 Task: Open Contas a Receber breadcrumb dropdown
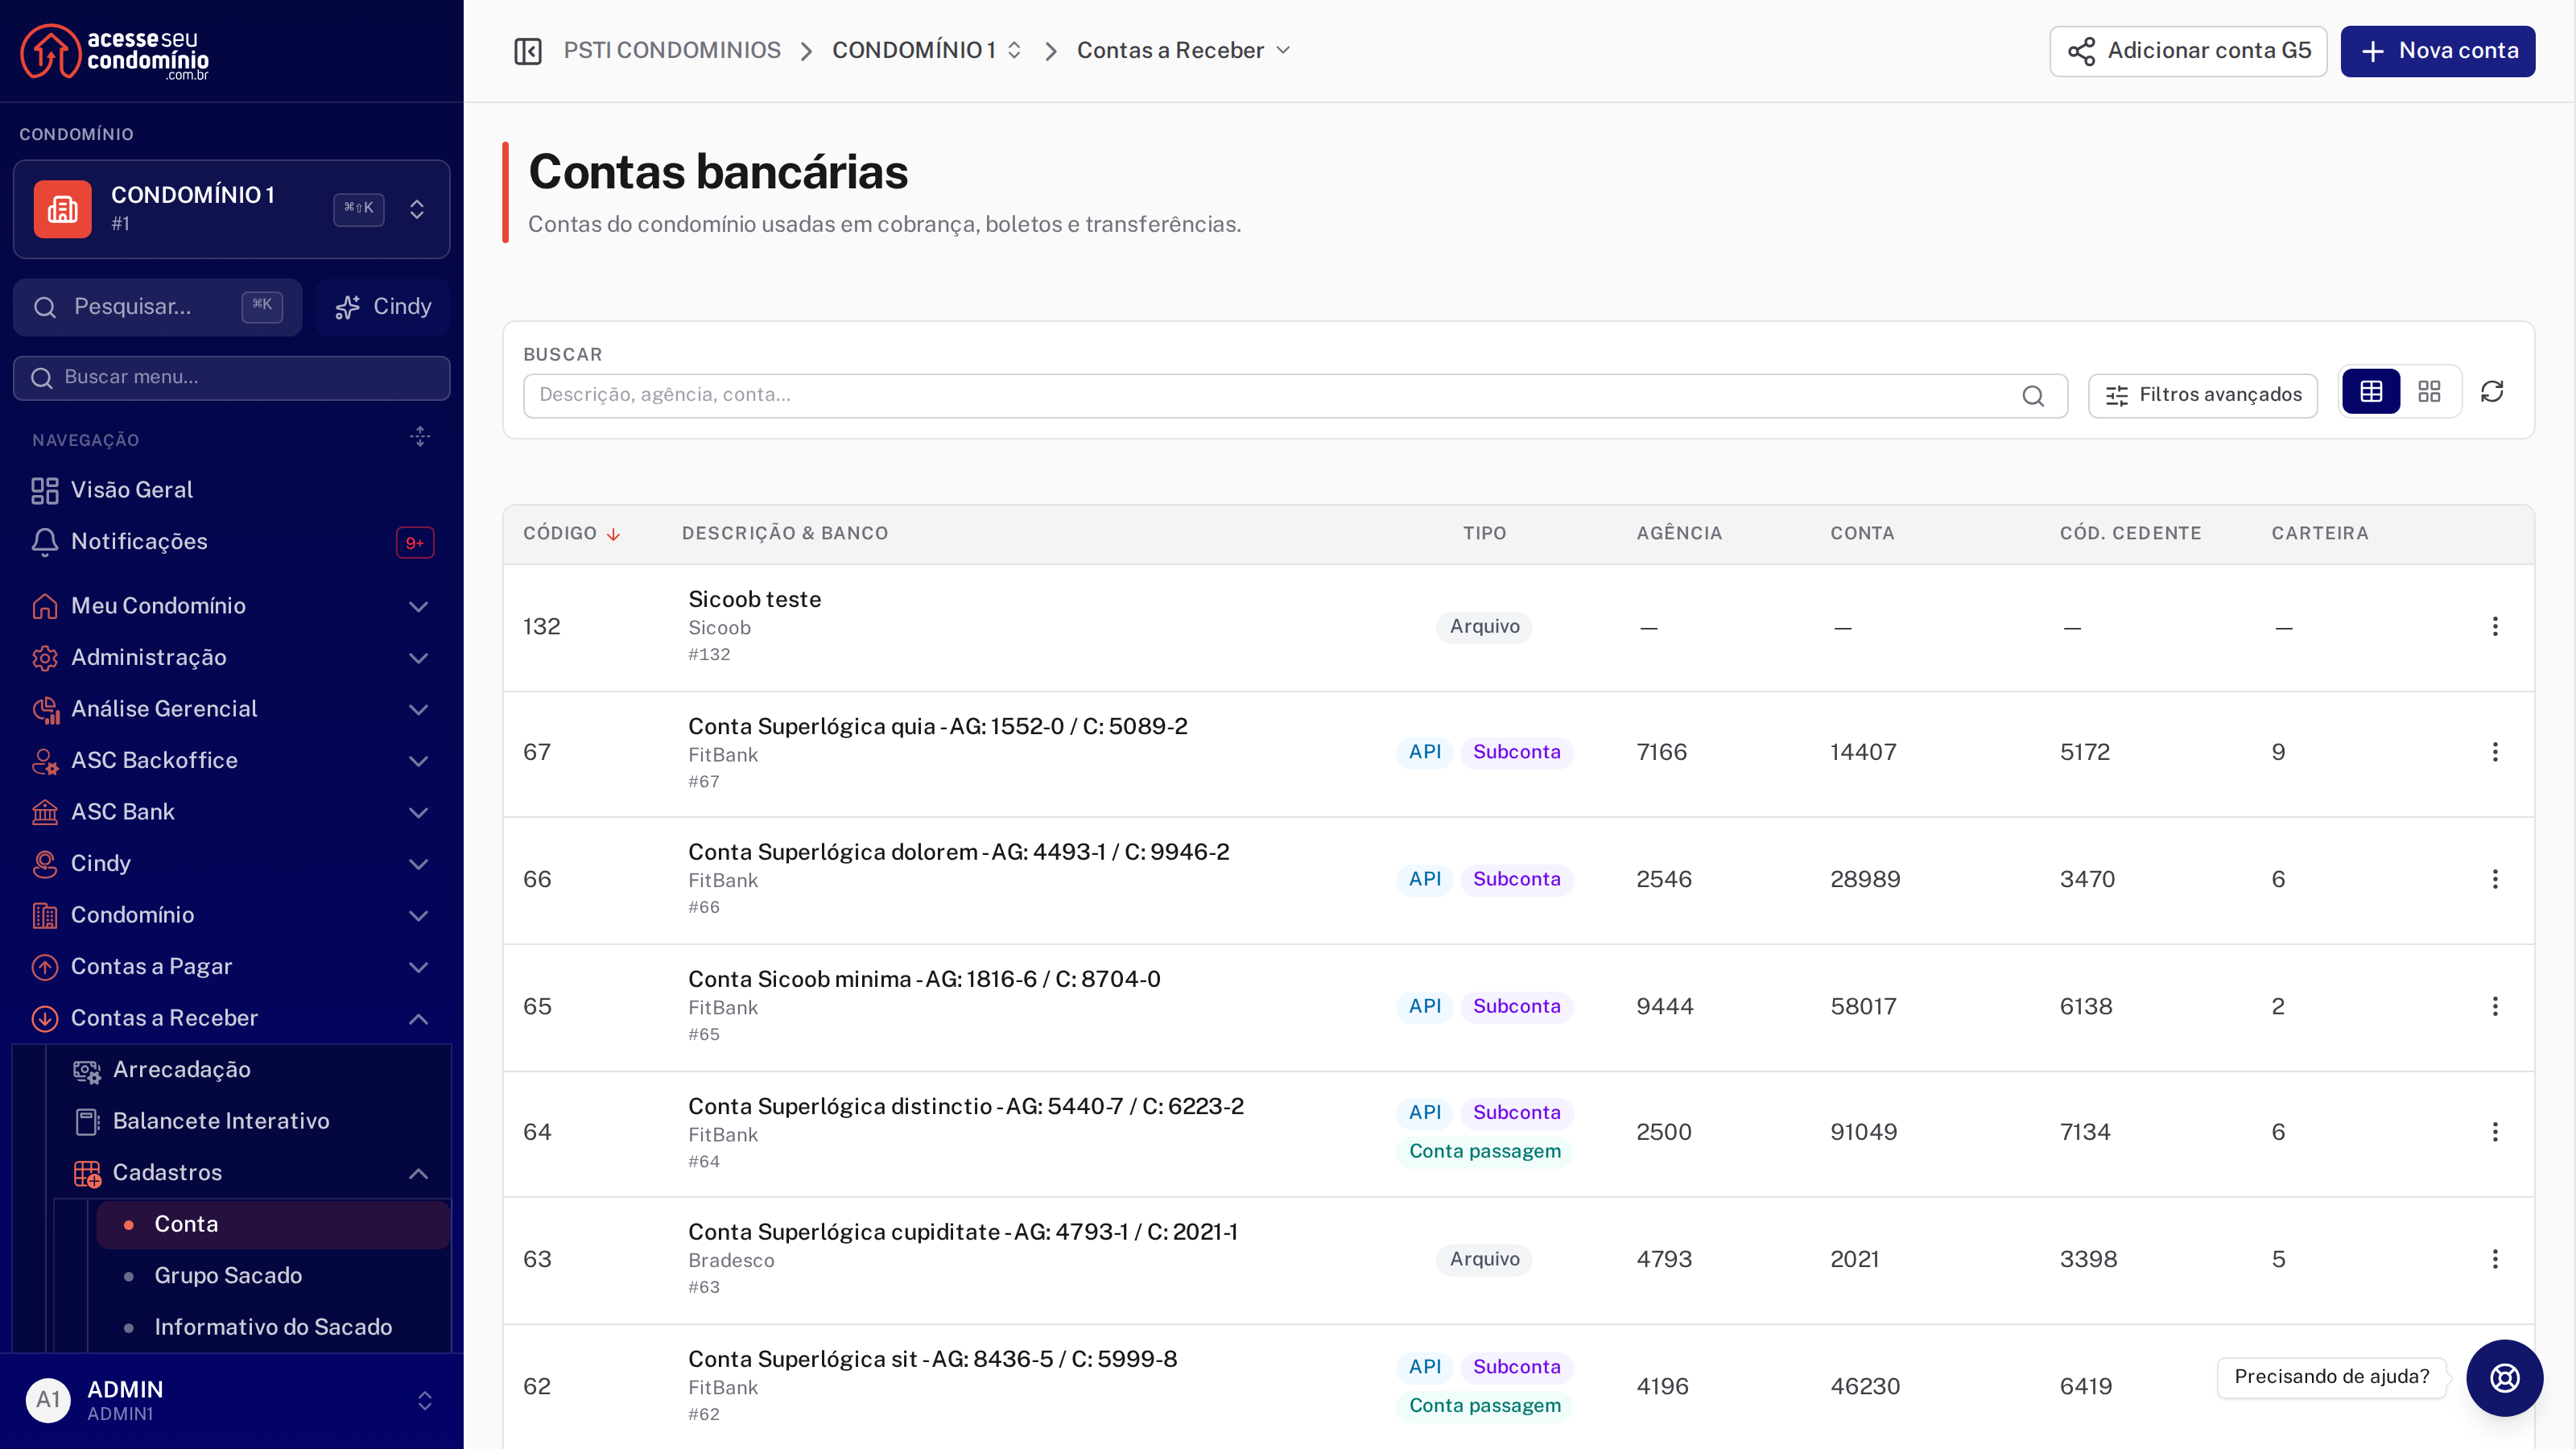pos(1183,51)
